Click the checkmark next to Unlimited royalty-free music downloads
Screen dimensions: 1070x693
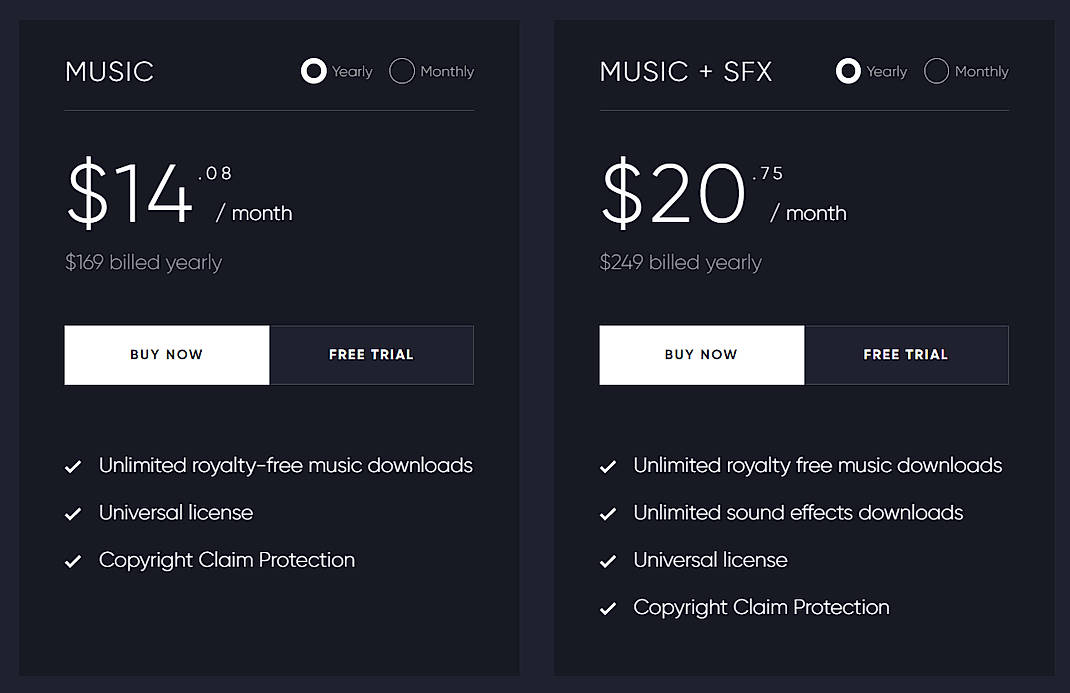(73, 466)
